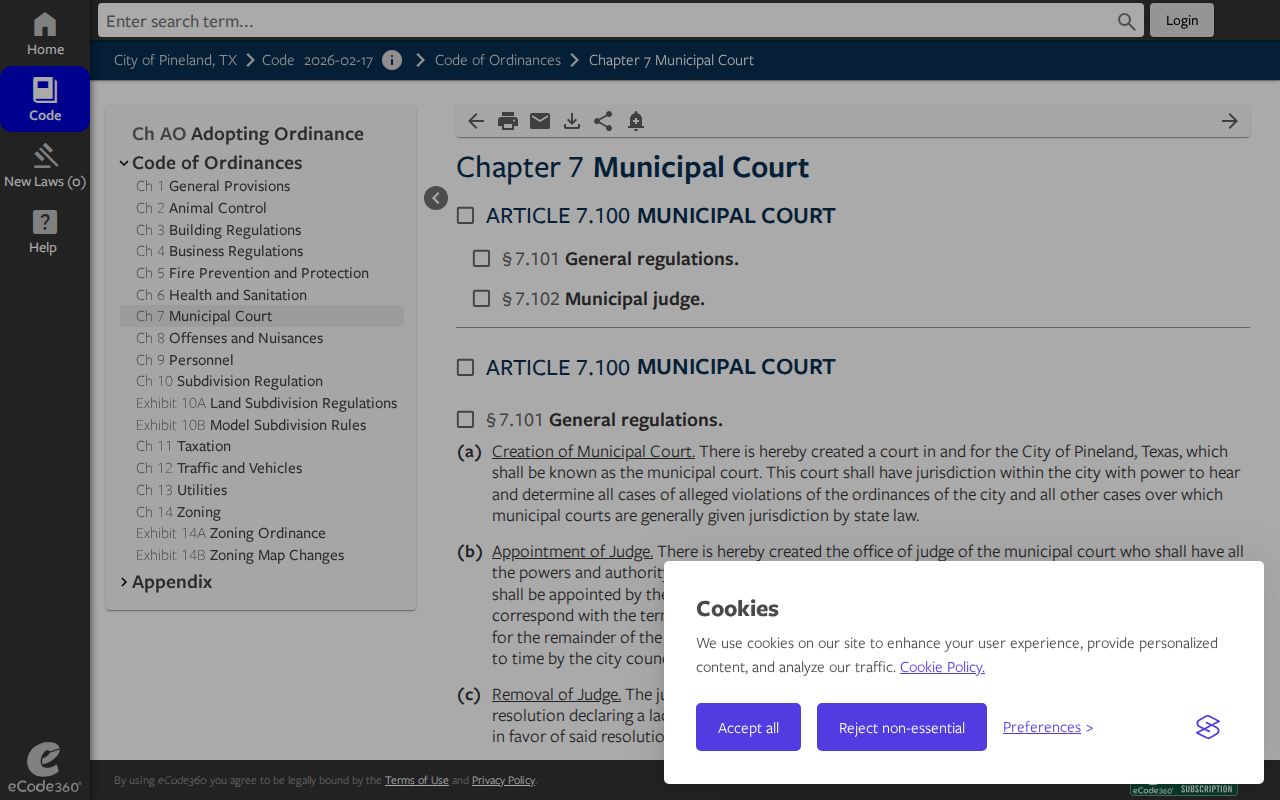Open the Help question mark icon
Image resolution: width=1280 pixels, height=800 pixels.
coord(45,232)
